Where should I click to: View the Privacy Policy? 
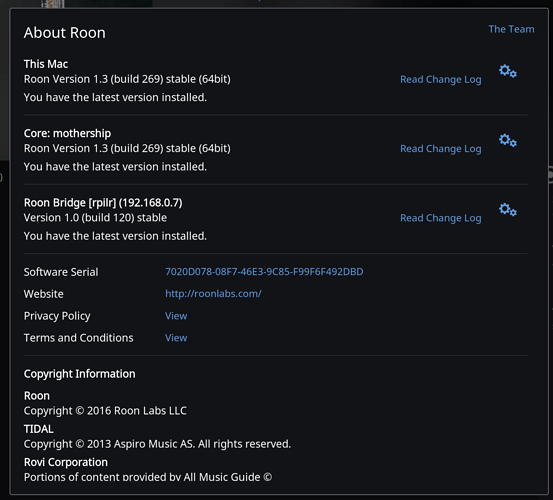(x=176, y=316)
